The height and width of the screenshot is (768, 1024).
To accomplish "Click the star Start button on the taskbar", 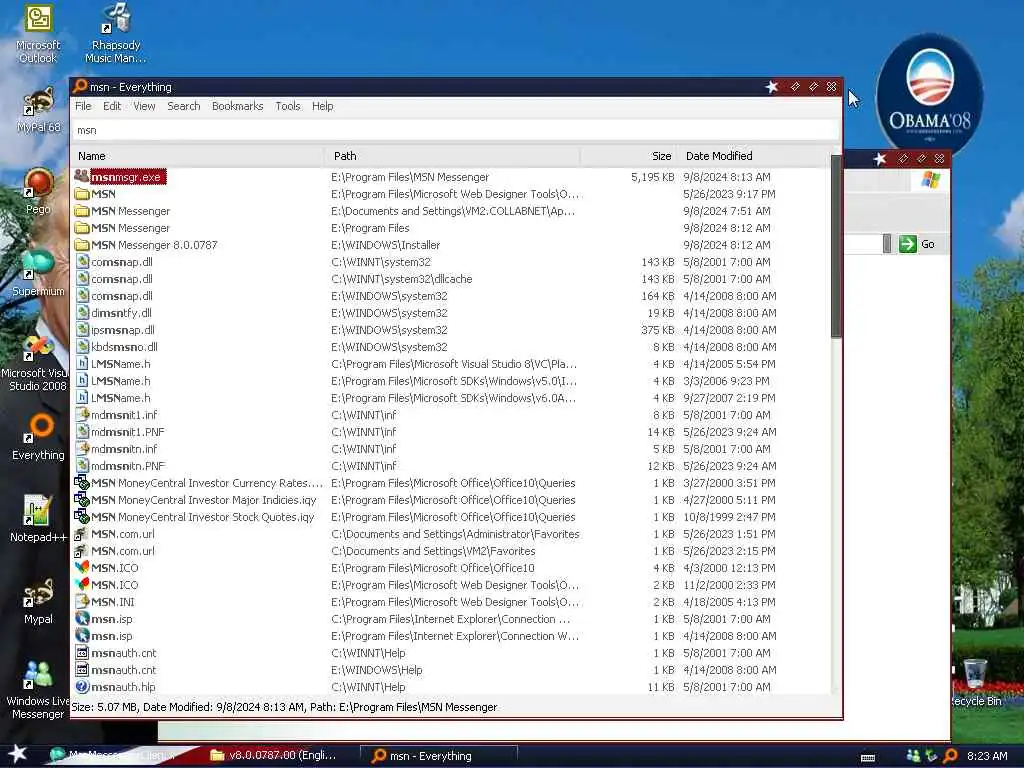I will tap(17, 754).
